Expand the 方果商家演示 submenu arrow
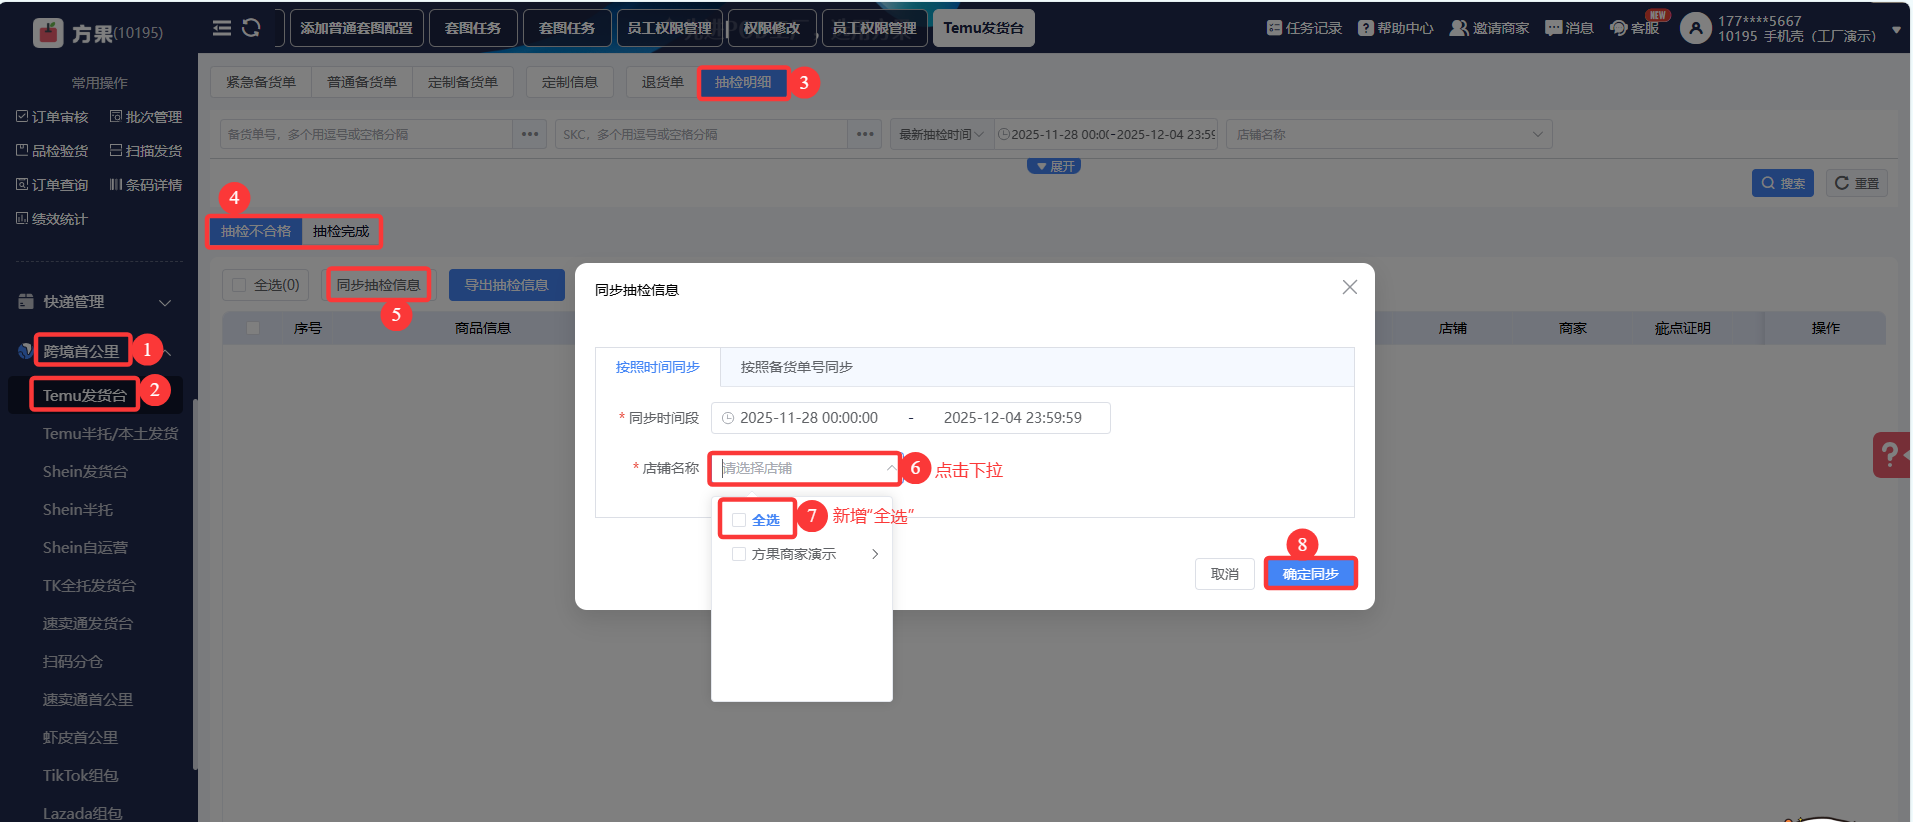 (875, 554)
